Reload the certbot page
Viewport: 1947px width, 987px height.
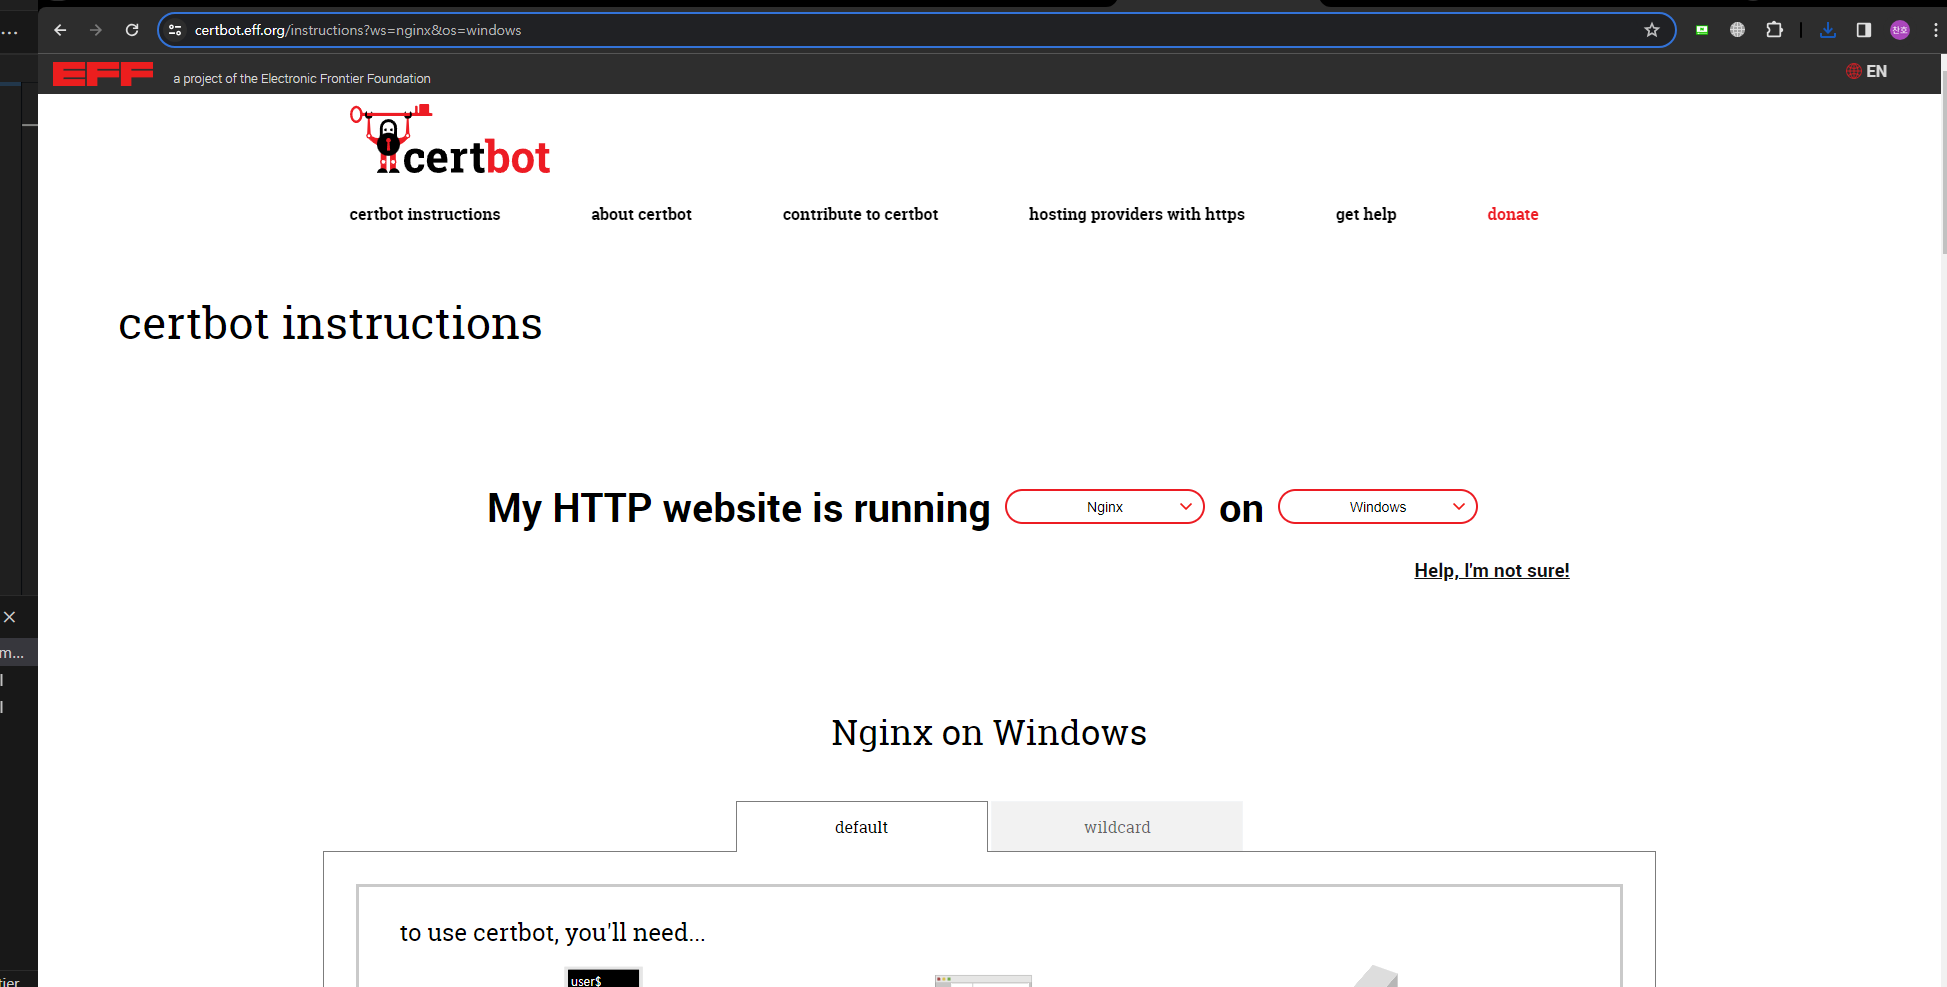132,30
